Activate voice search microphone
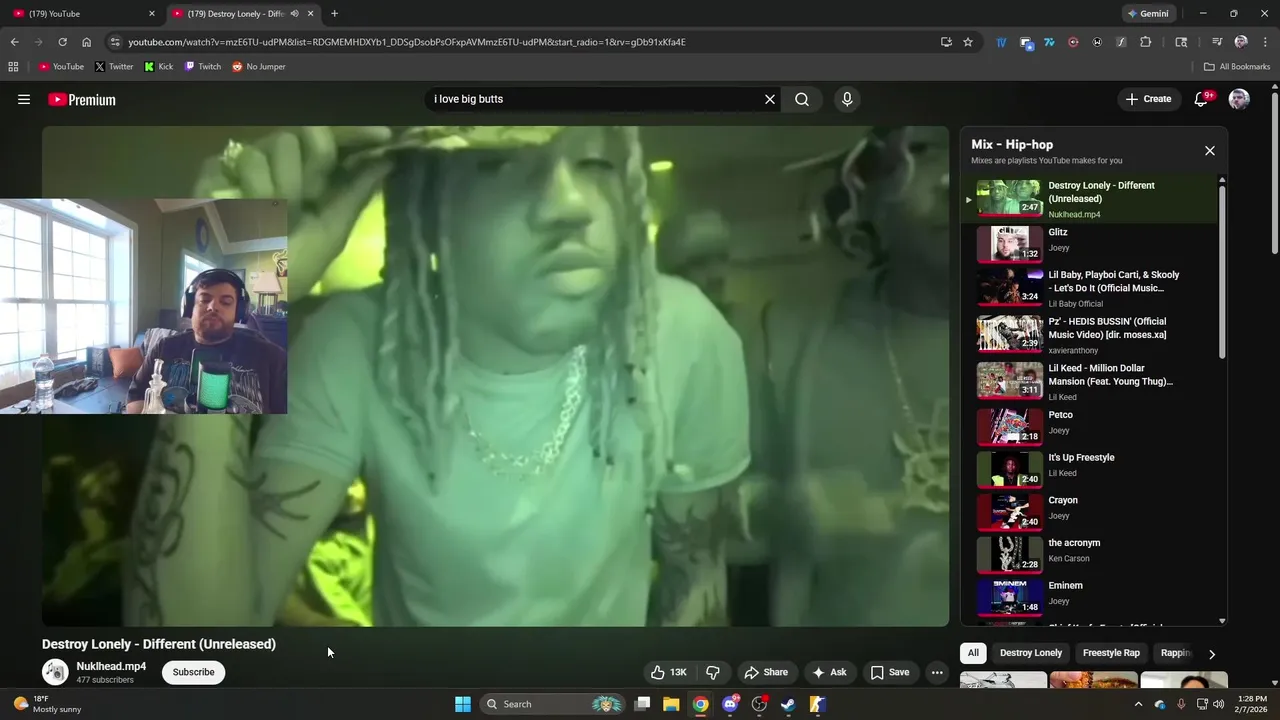This screenshot has height=720, width=1280. 847,99
